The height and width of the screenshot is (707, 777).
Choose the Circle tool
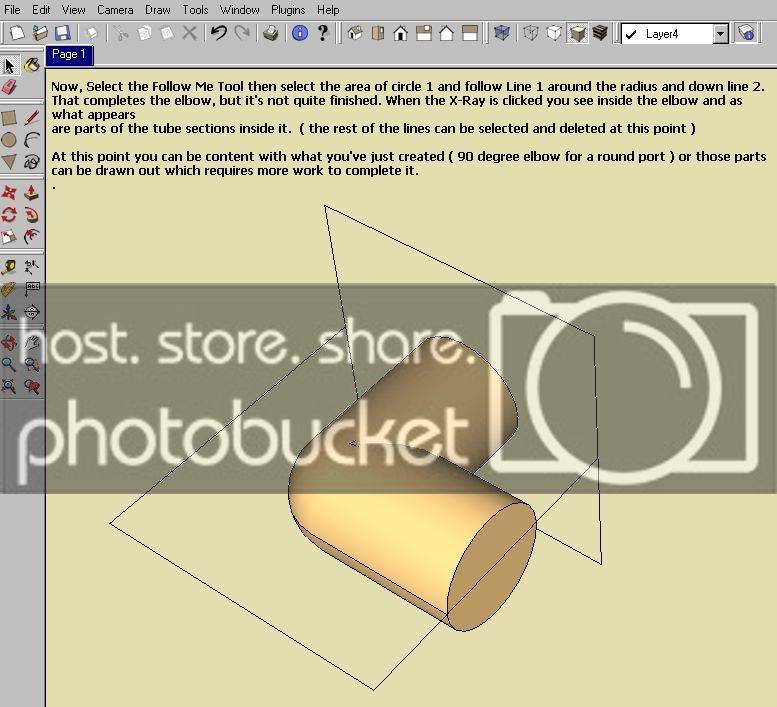[x=9, y=140]
